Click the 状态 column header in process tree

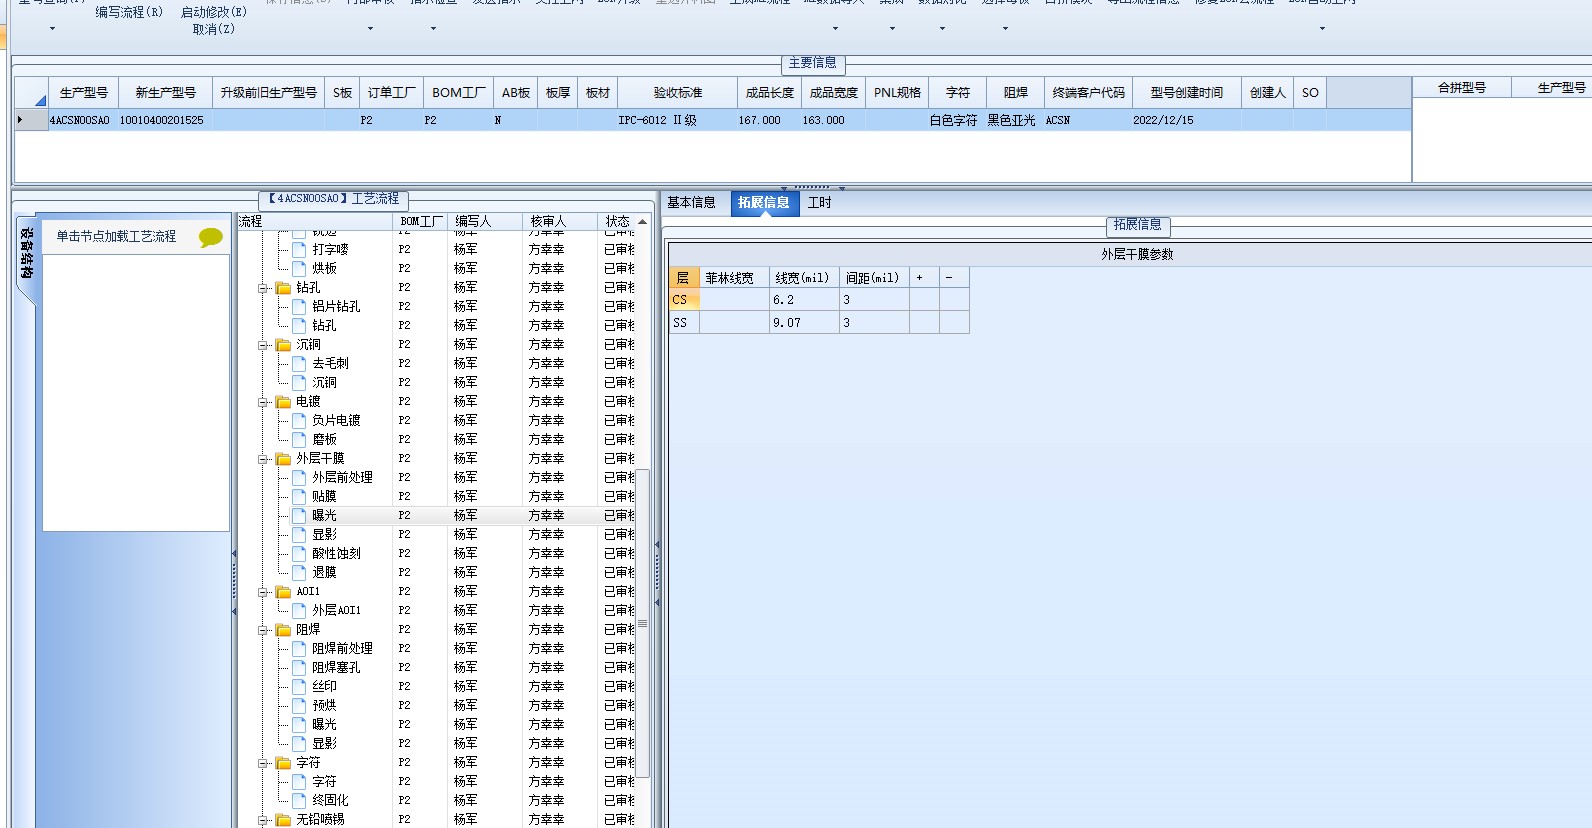point(617,221)
